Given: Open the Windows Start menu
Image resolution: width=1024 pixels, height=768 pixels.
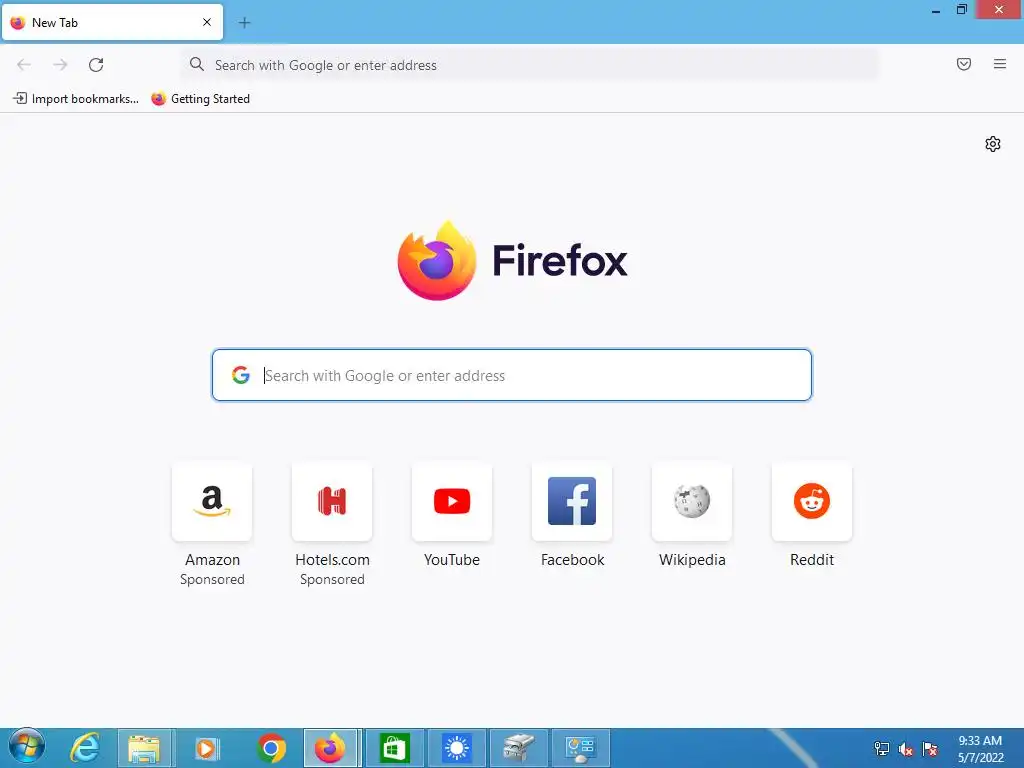Looking at the screenshot, I should click(27, 746).
